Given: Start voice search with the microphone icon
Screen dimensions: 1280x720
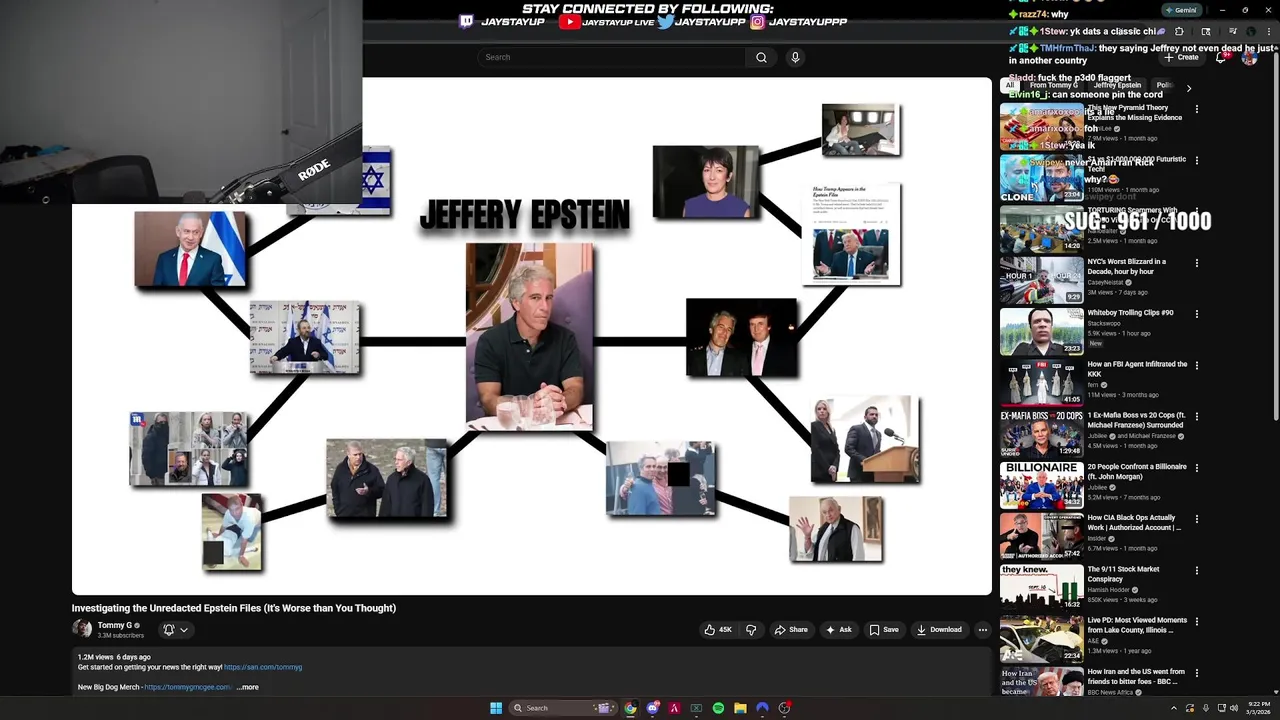Looking at the screenshot, I should tap(795, 57).
